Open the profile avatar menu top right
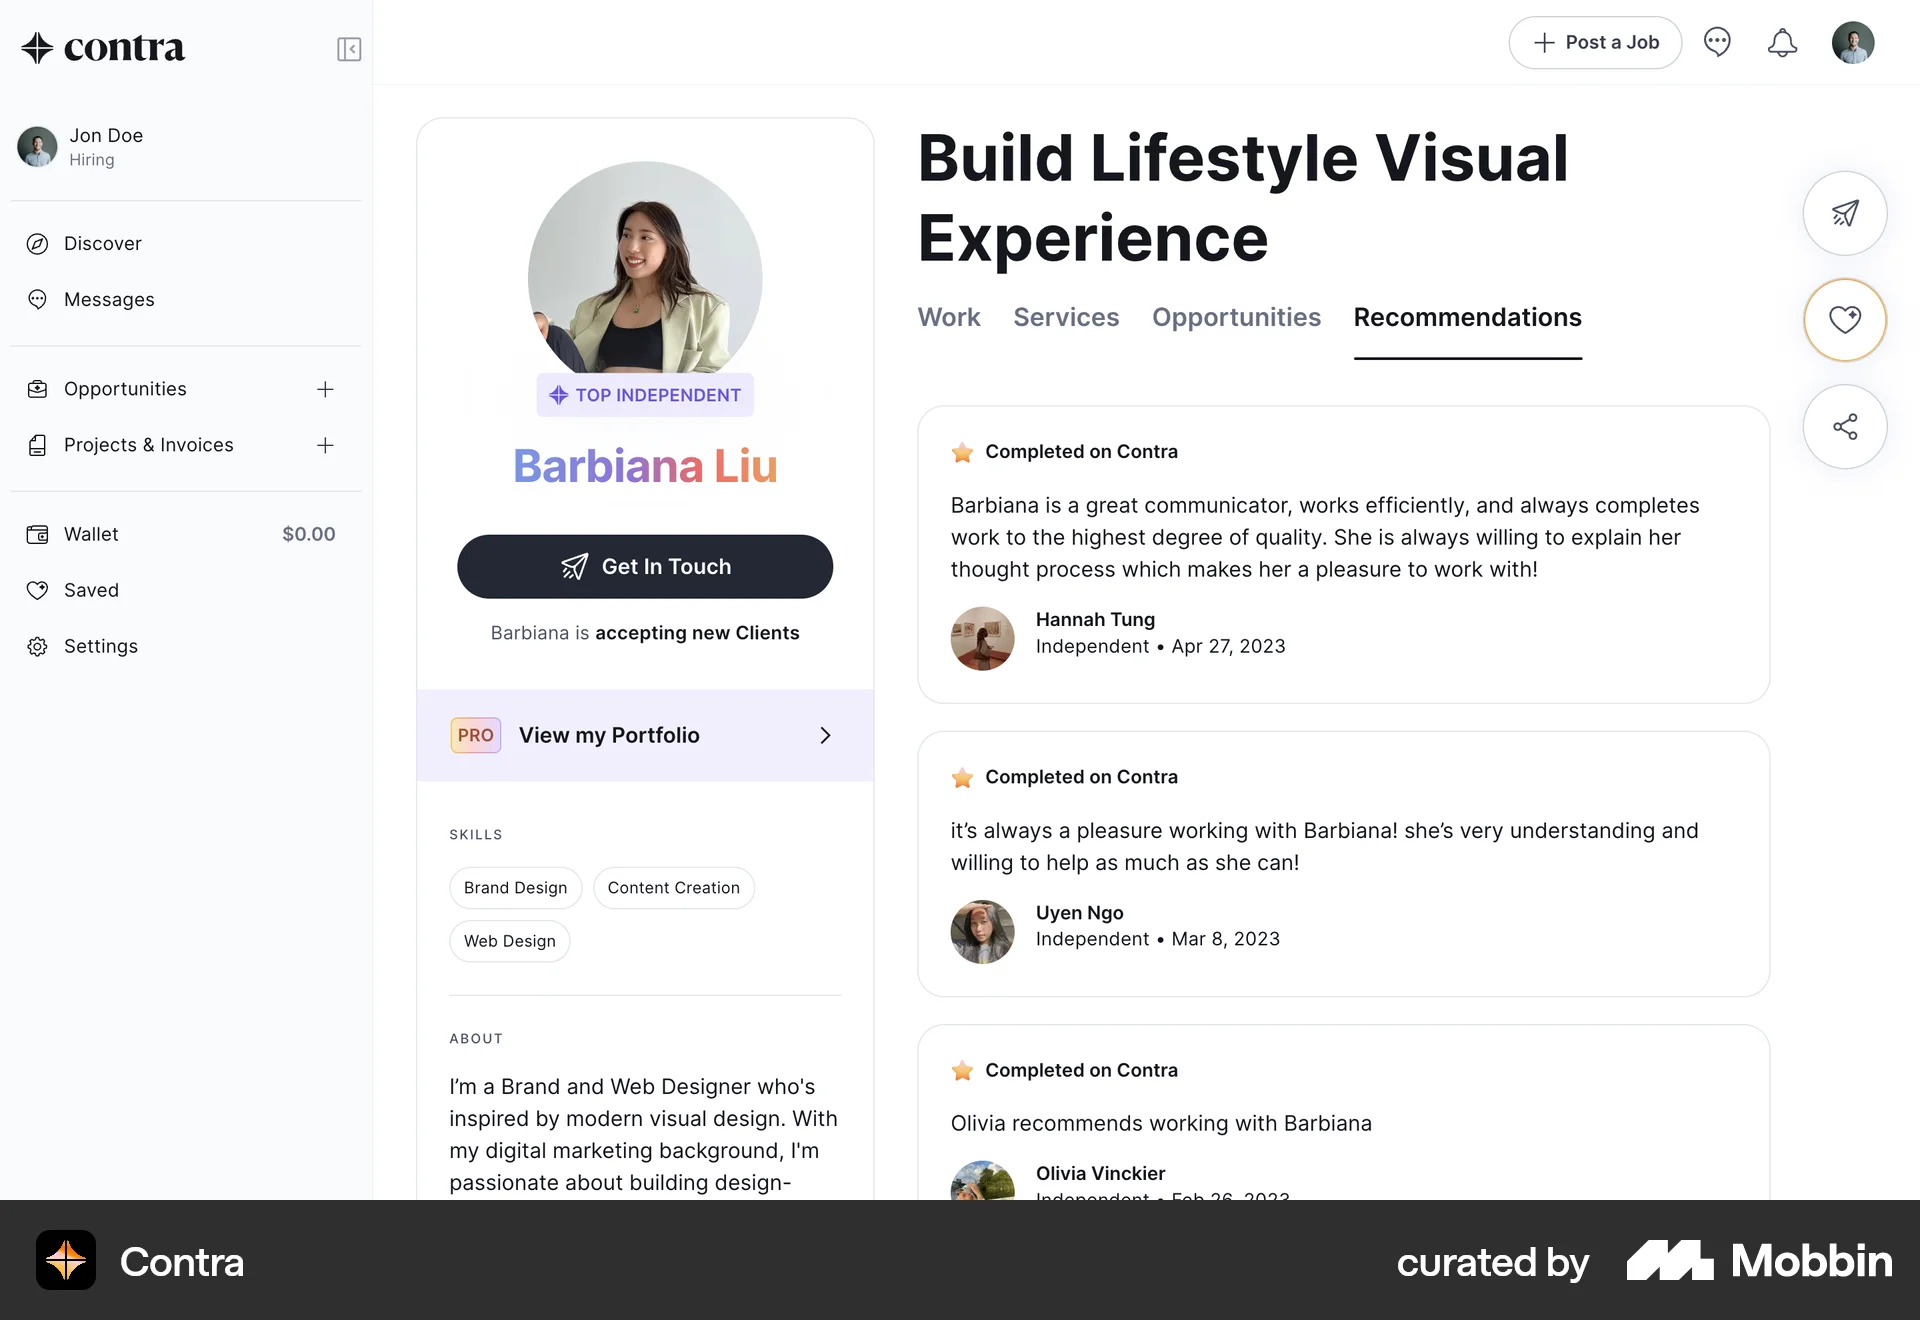Viewport: 1920px width, 1320px height. click(1854, 42)
